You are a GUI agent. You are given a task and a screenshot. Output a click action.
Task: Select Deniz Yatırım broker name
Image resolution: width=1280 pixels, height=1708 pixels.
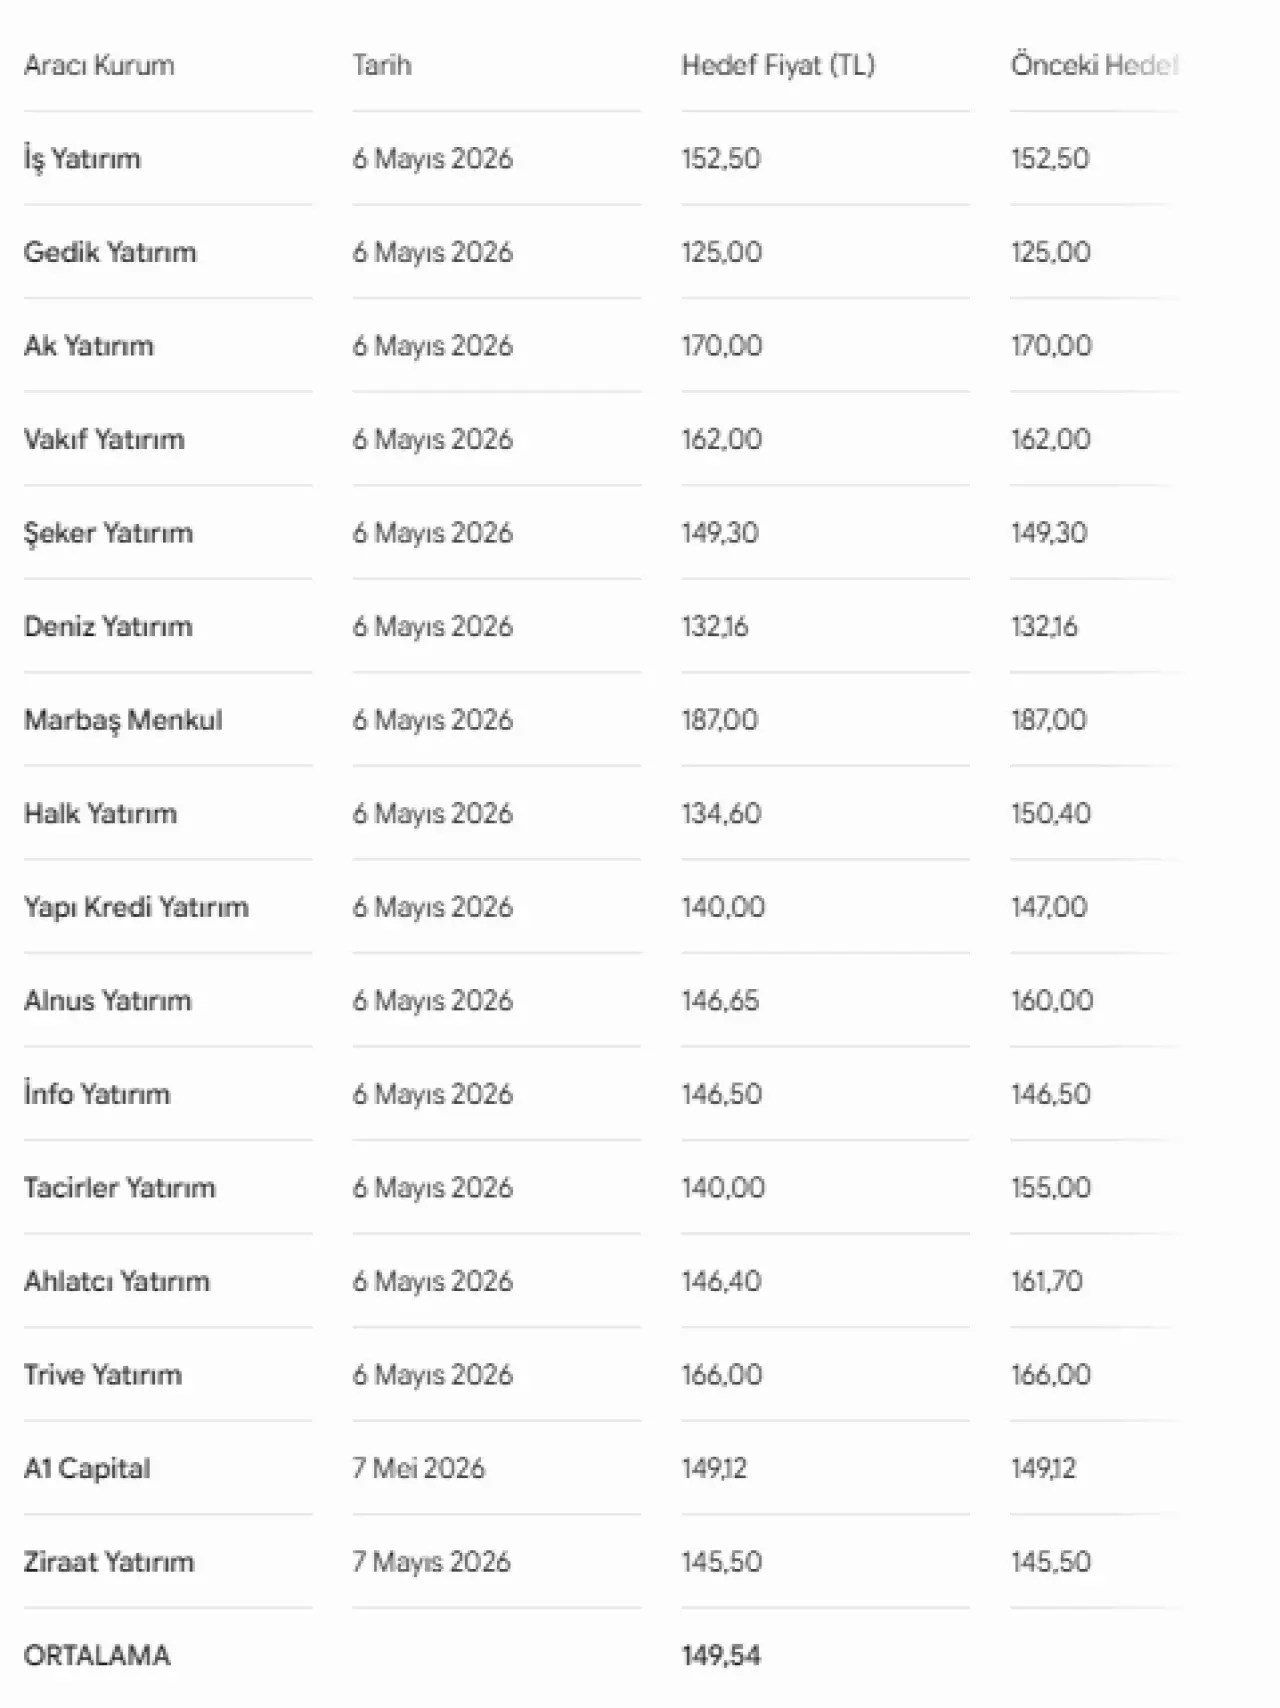pyautogui.click(x=108, y=627)
